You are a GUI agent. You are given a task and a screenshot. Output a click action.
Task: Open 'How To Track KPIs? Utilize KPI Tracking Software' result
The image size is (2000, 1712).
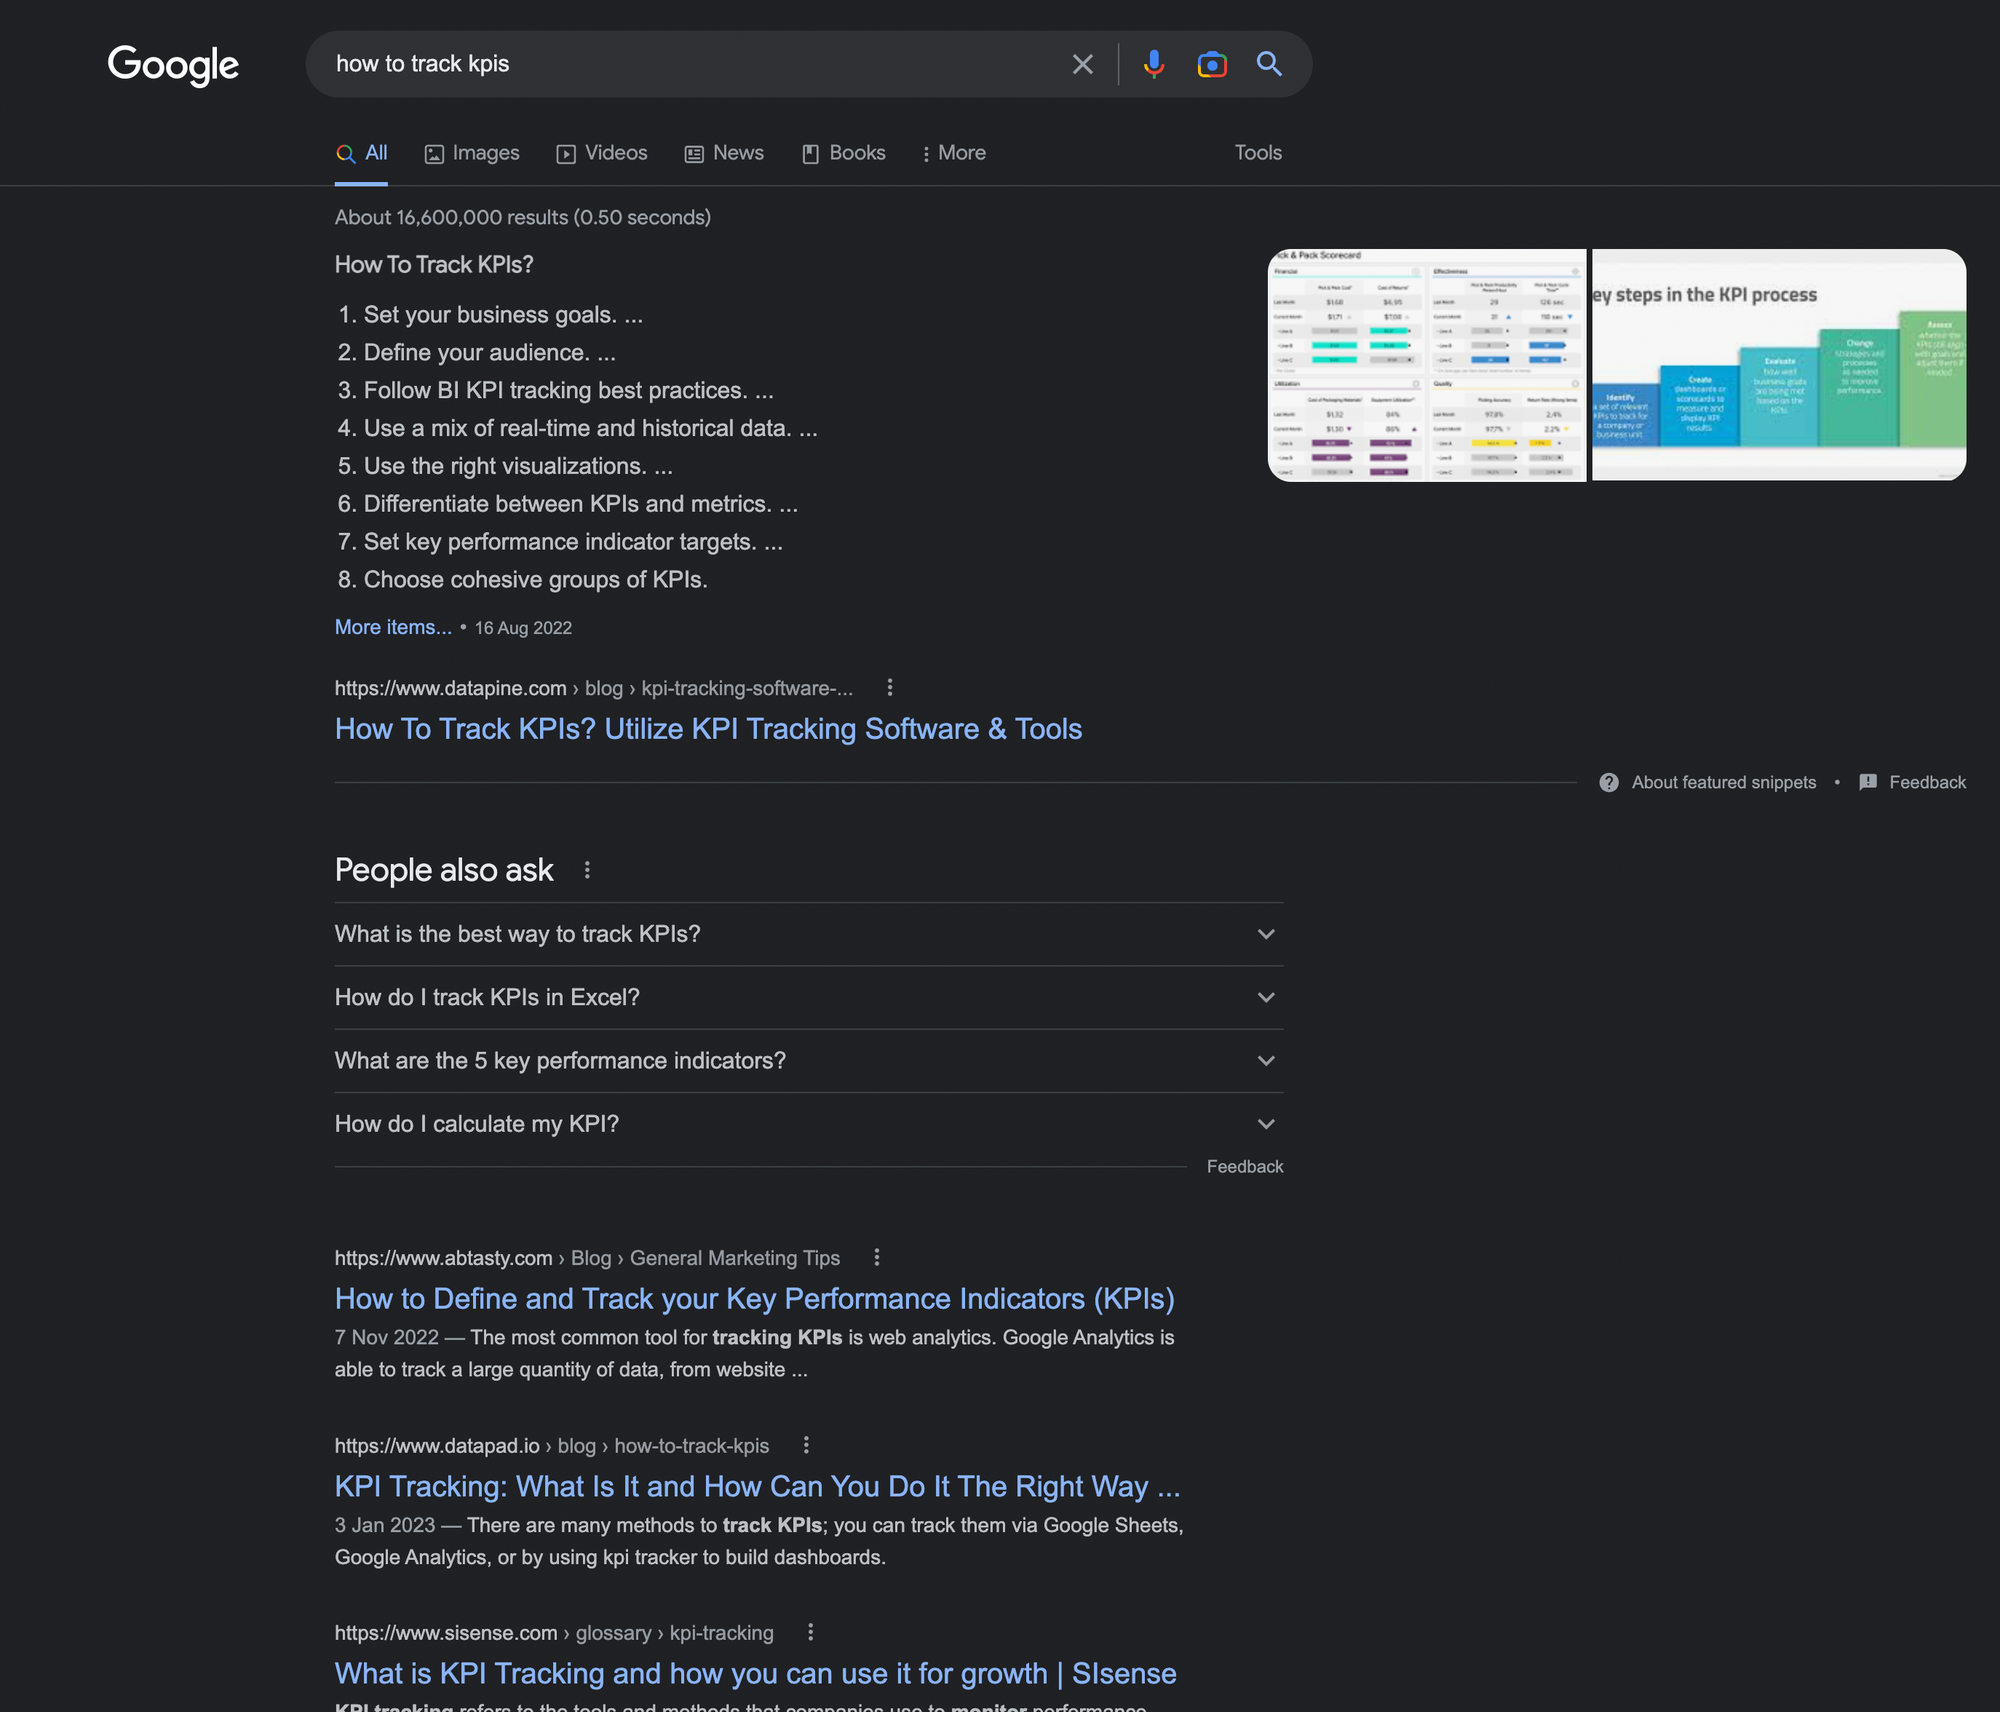tap(708, 729)
